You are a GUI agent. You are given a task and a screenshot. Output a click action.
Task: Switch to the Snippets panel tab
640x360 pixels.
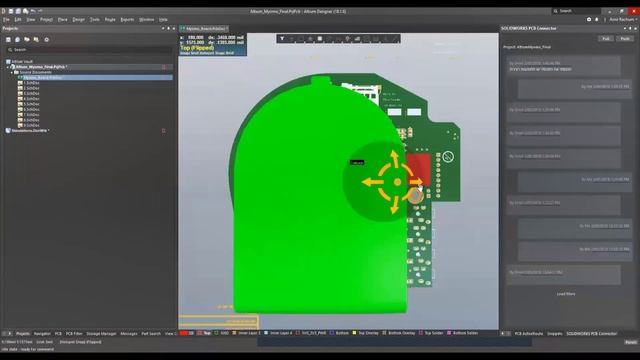pyautogui.click(x=554, y=333)
